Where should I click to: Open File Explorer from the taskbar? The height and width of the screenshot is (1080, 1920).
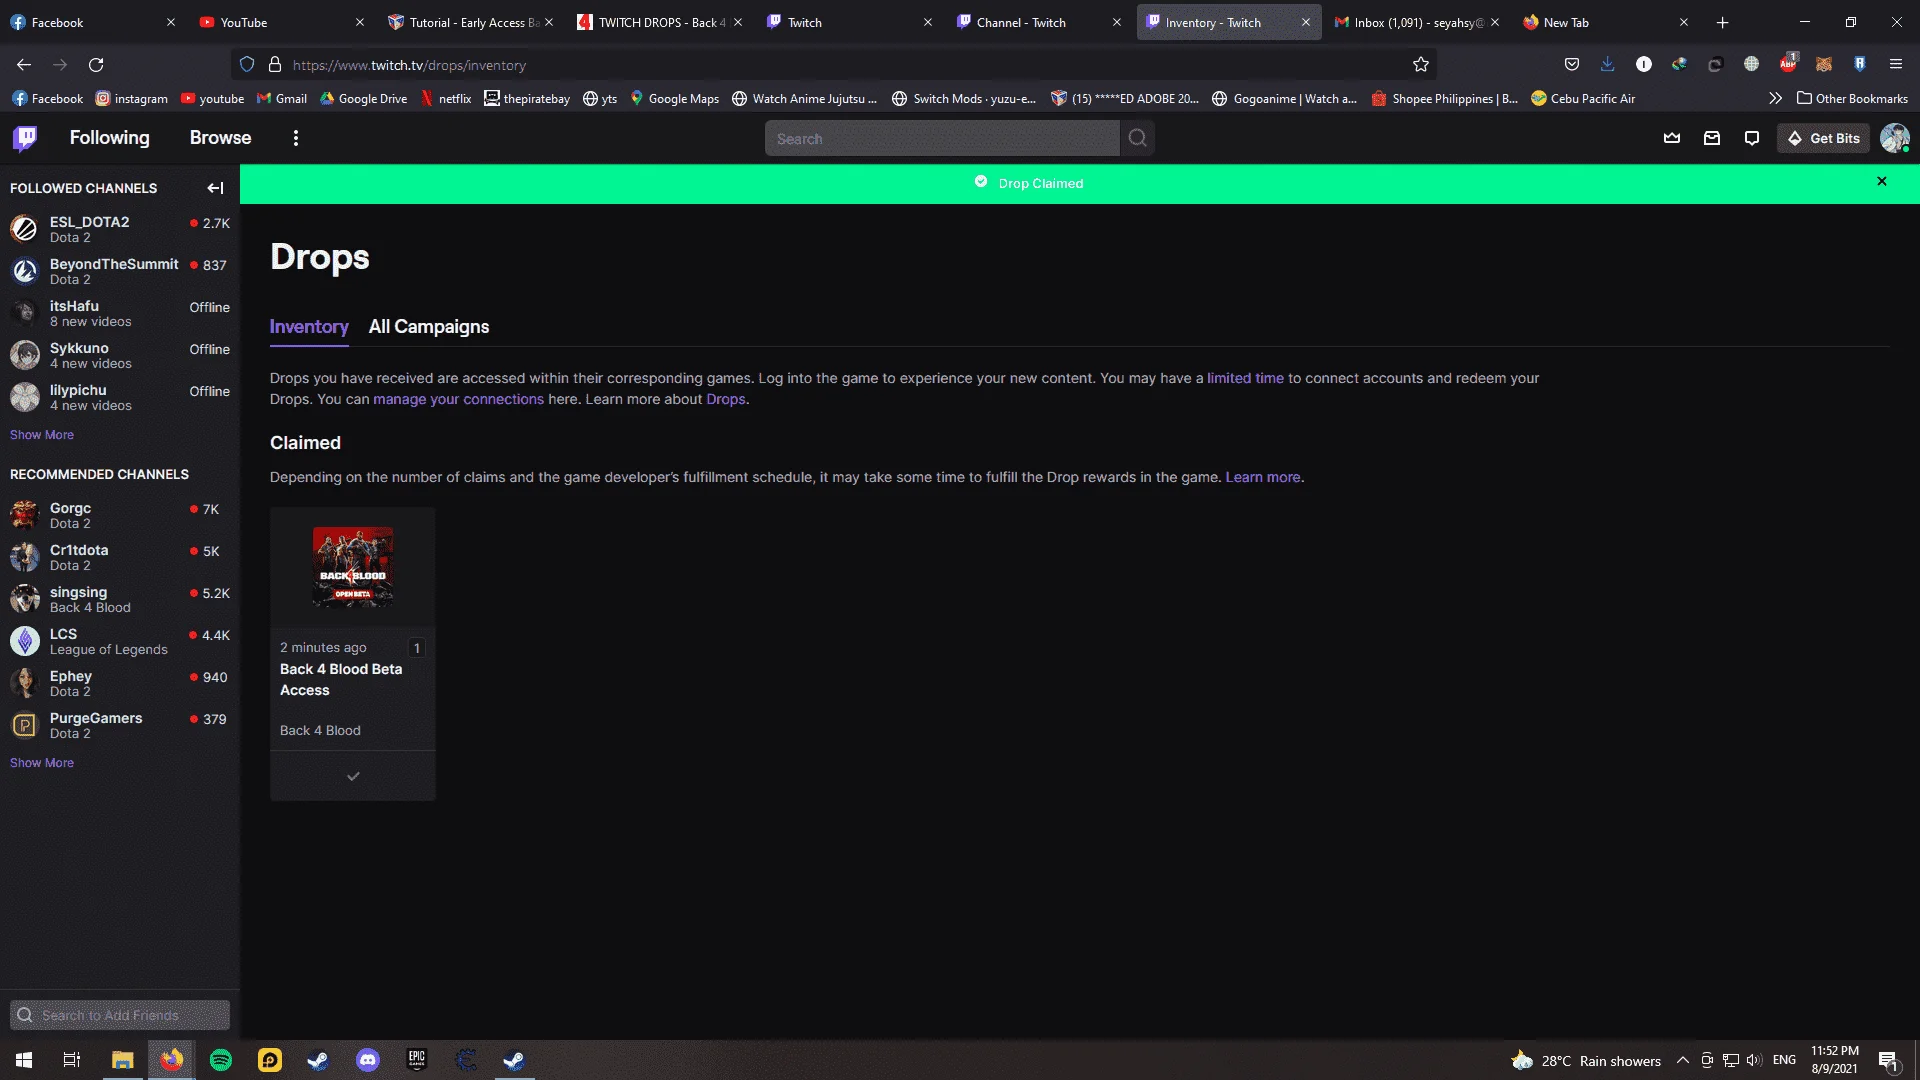coord(122,1060)
